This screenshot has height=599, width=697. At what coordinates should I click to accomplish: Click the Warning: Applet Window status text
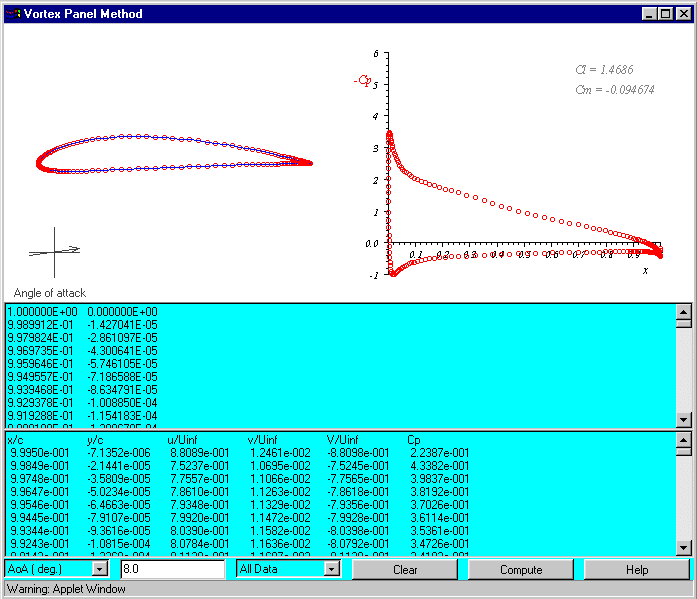tap(66, 589)
